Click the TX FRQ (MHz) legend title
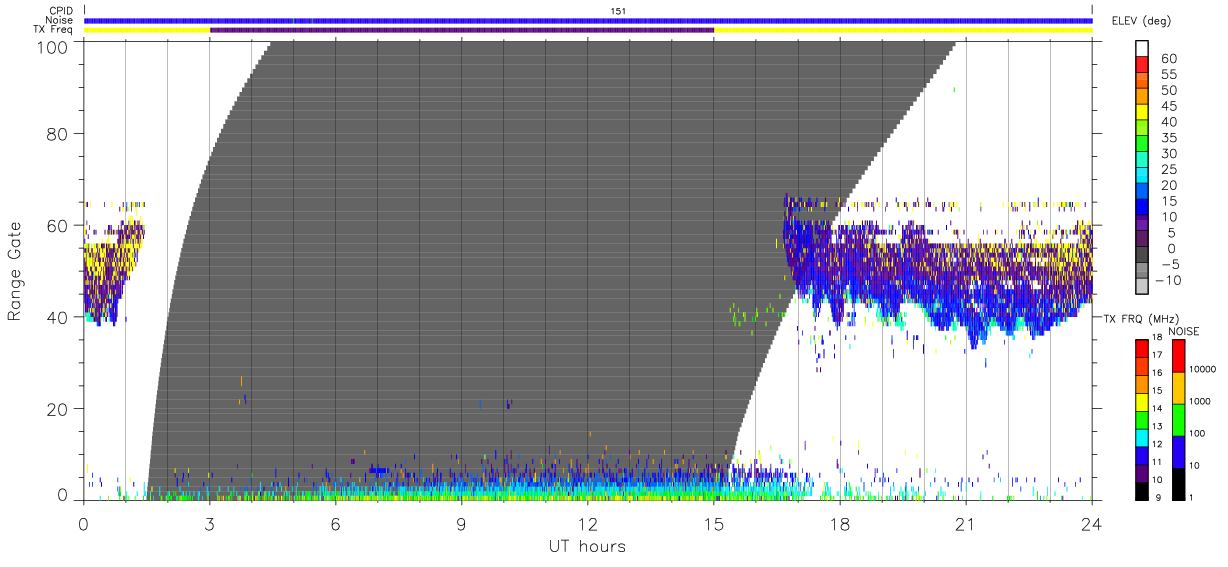This screenshot has height=567, width=1228. [x=1142, y=319]
